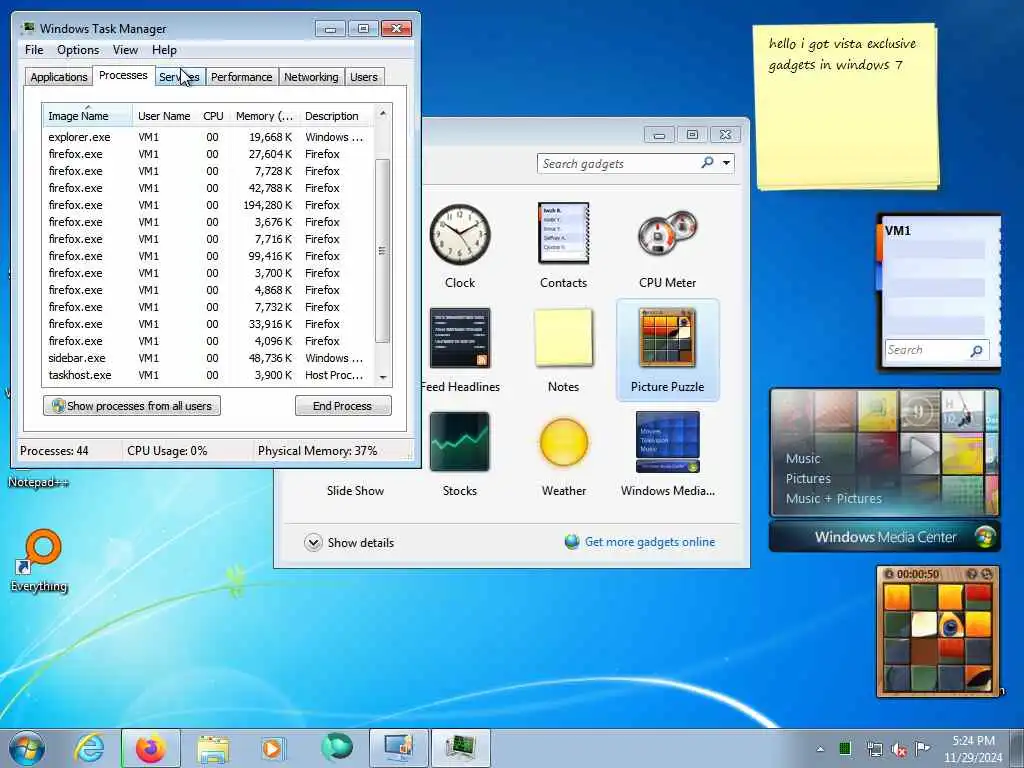Open the Everything desktop shortcut
Screen dimensions: 1024x768
click(x=39, y=561)
